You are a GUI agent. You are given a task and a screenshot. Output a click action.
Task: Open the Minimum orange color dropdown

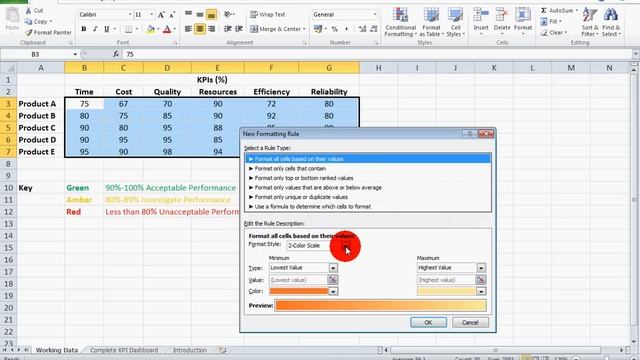(x=333, y=291)
